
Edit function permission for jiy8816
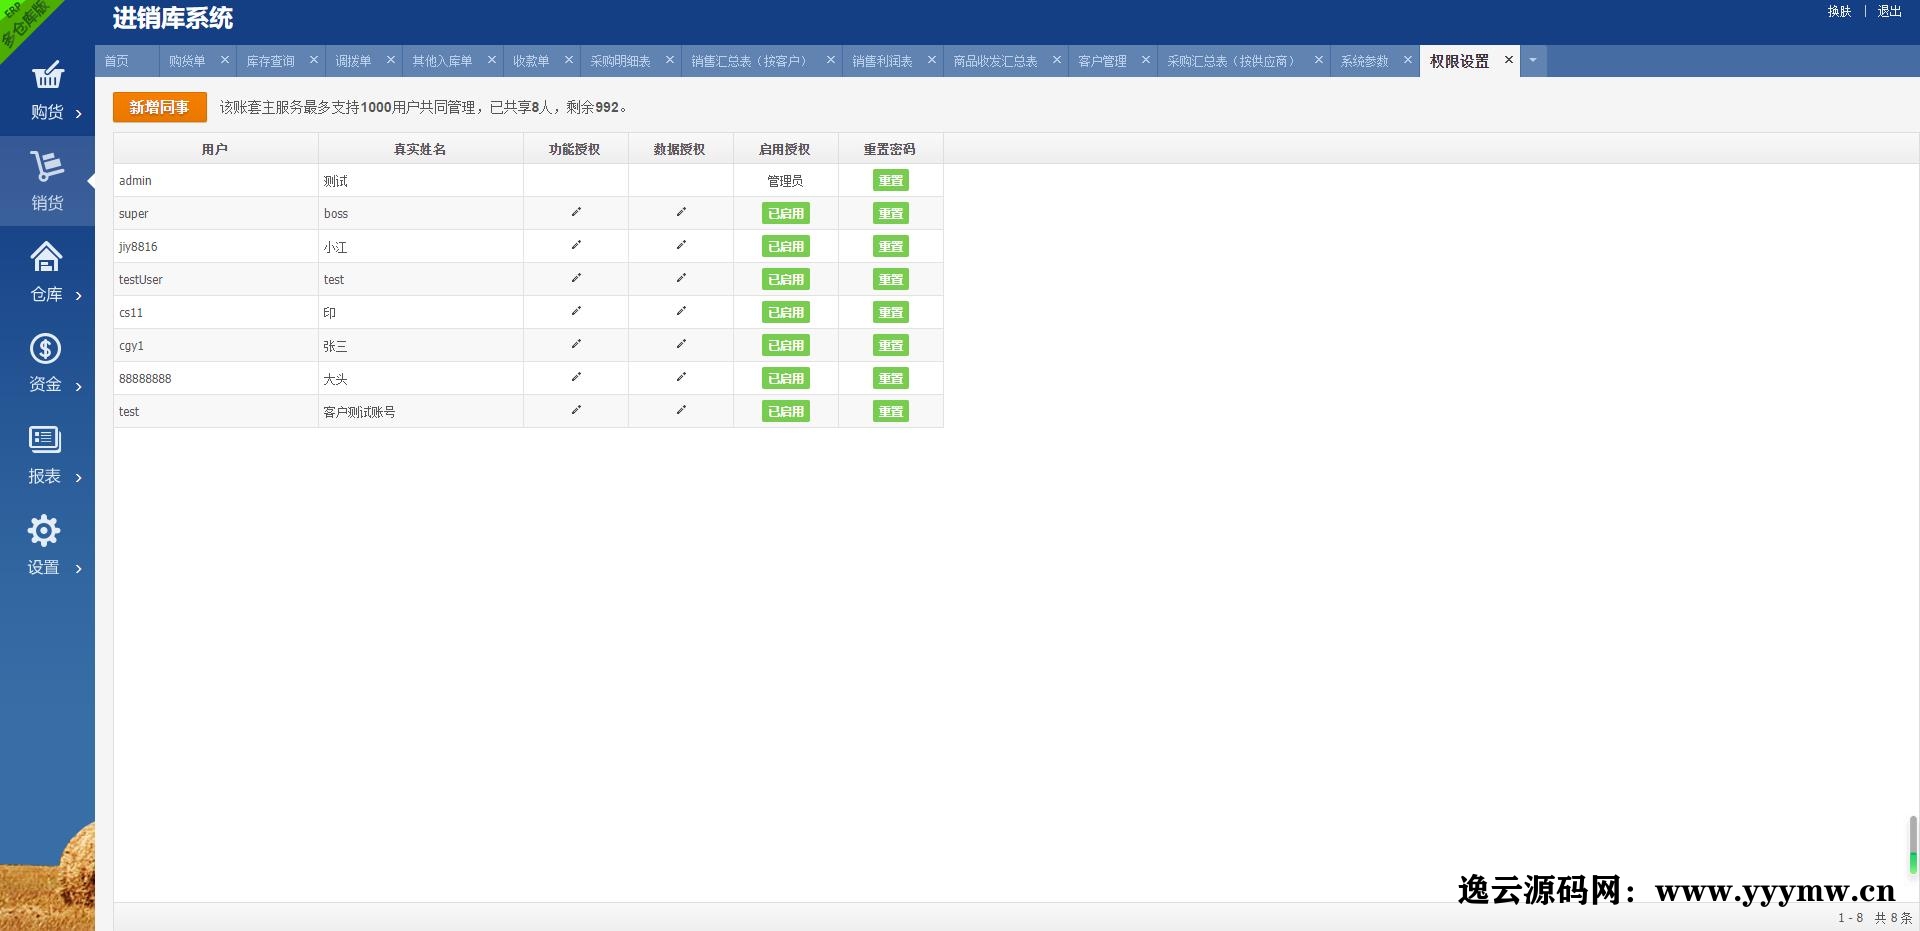pos(576,245)
